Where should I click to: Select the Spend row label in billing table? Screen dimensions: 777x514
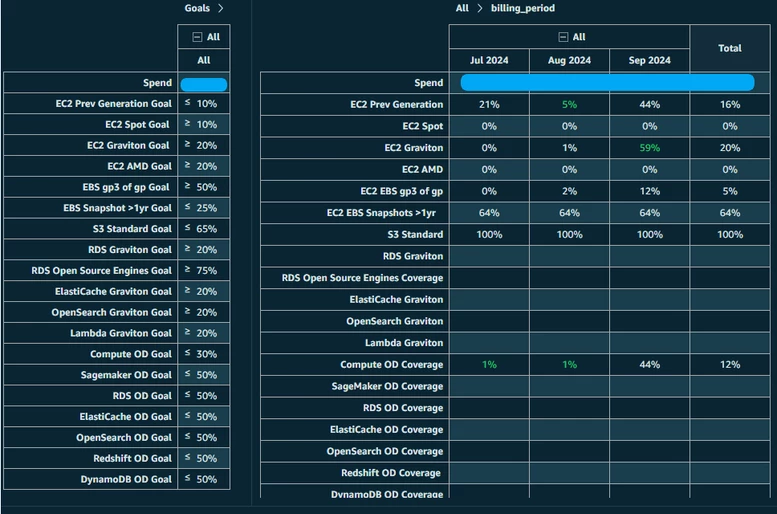tap(429, 83)
